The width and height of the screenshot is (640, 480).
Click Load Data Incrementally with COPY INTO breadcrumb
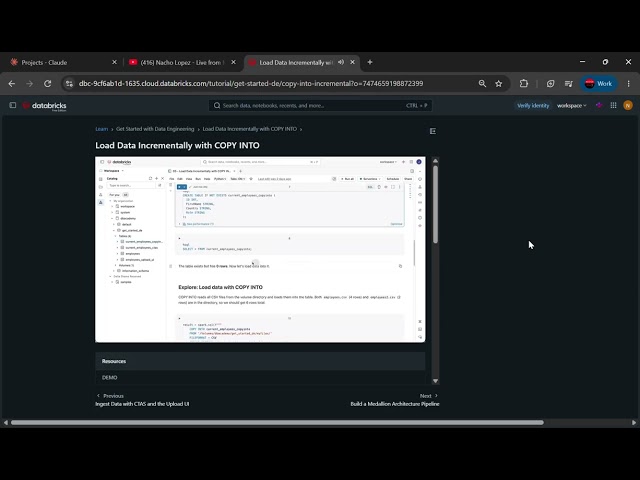point(249,129)
